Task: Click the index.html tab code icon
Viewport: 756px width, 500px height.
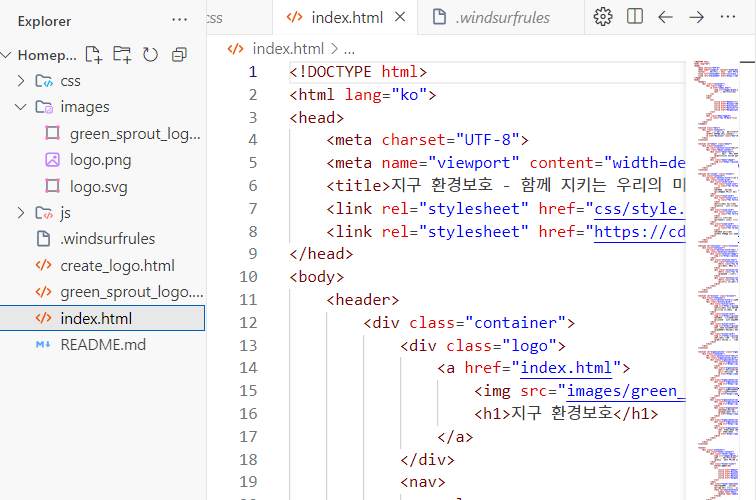Action: 295,17
